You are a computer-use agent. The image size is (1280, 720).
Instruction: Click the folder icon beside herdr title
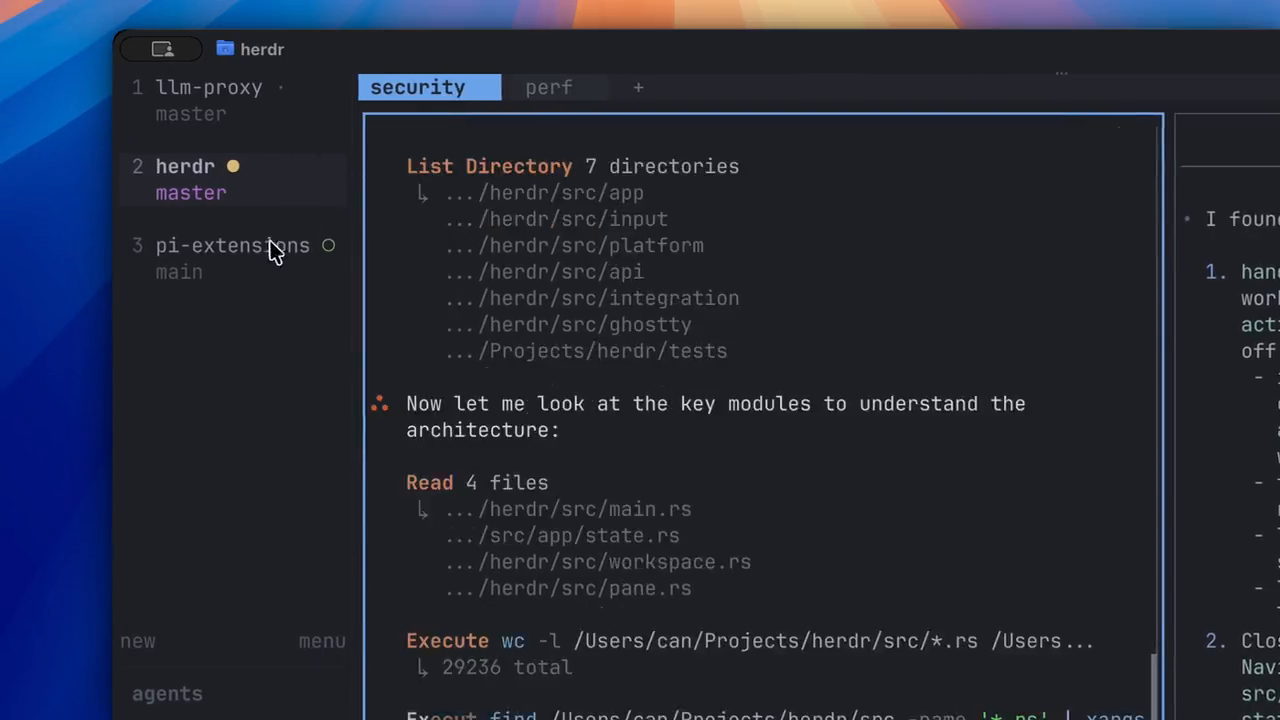coord(225,48)
